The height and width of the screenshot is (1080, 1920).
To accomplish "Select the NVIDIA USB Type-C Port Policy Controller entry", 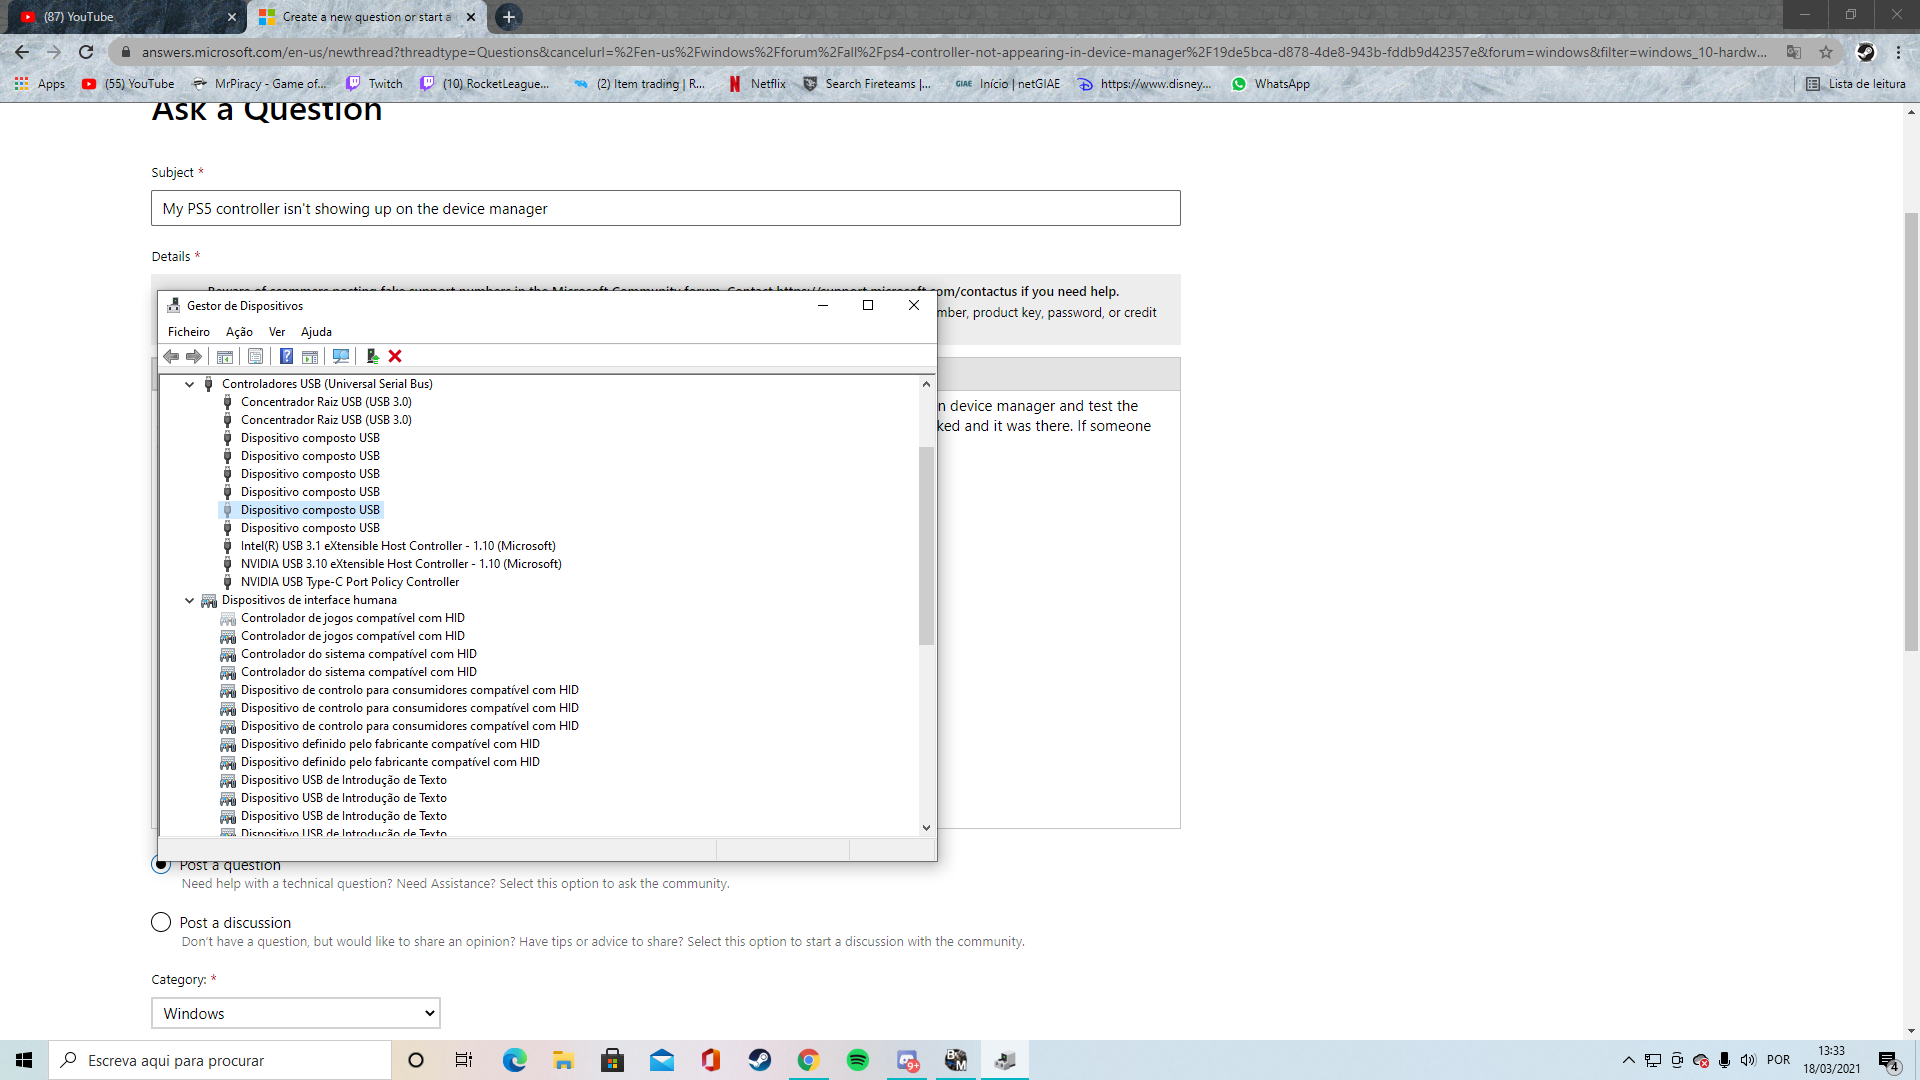I will click(349, 581).
